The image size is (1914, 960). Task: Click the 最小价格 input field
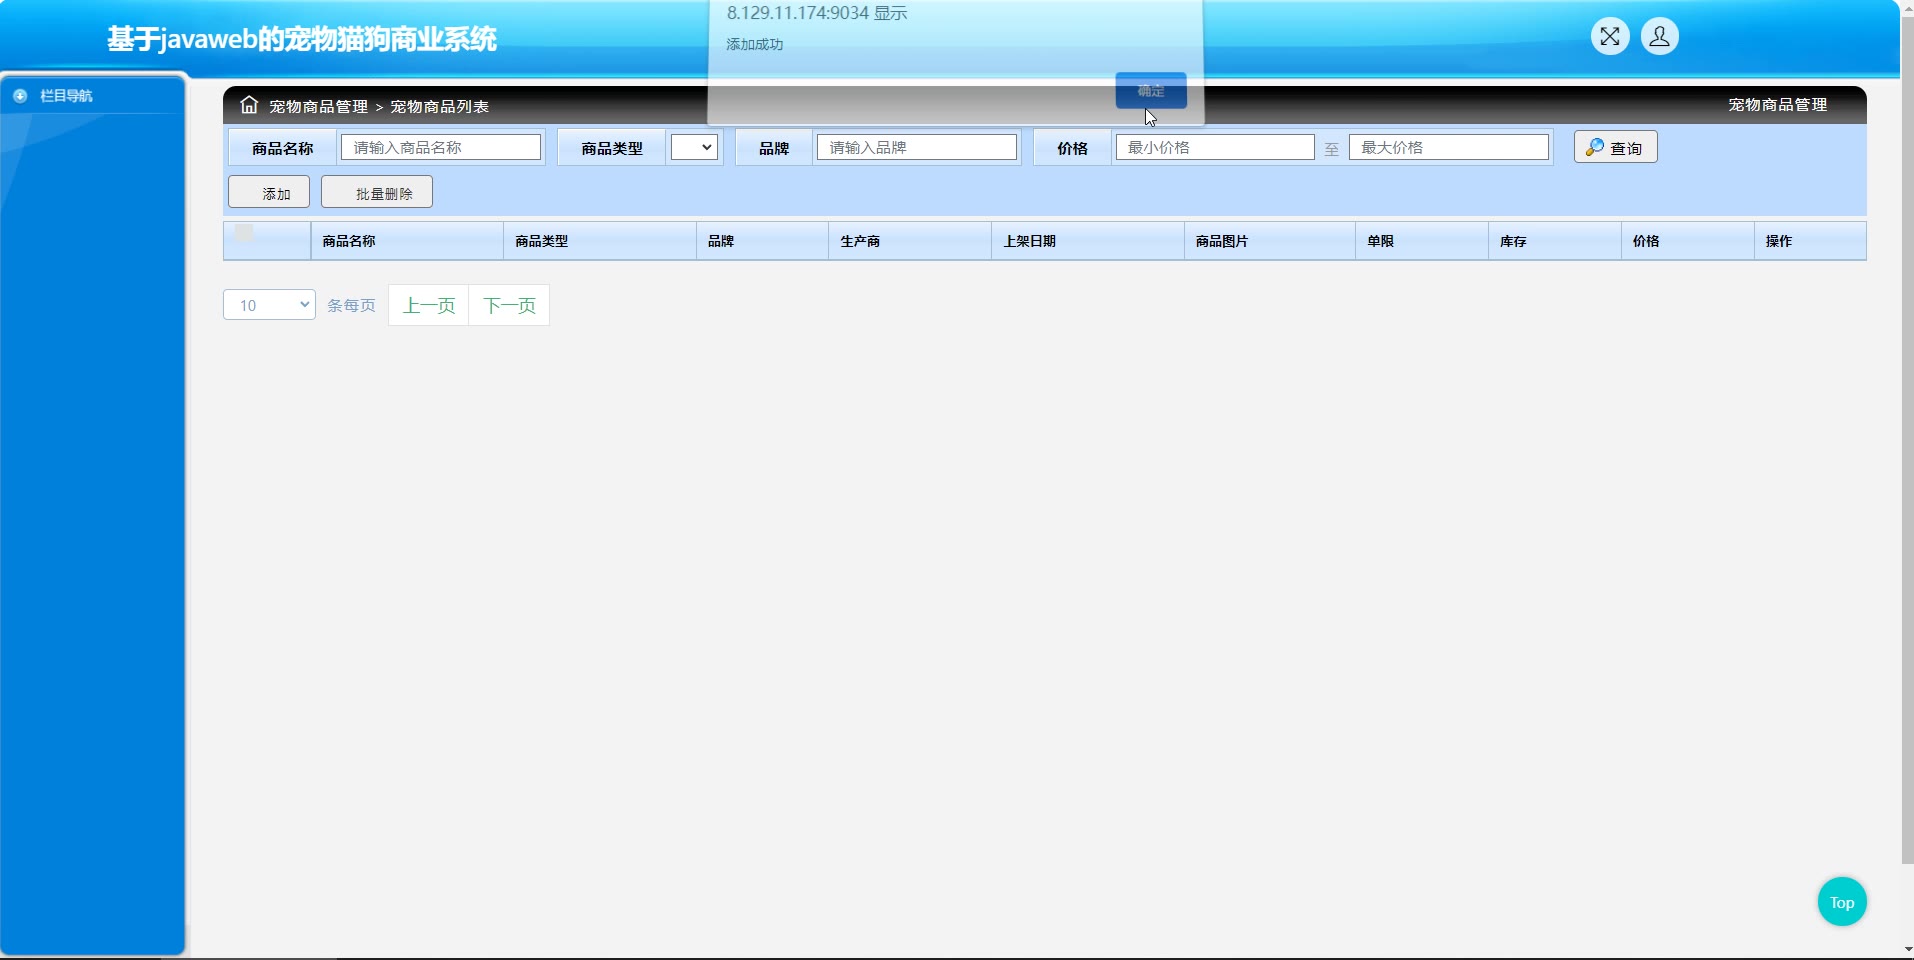point(1215,147)
